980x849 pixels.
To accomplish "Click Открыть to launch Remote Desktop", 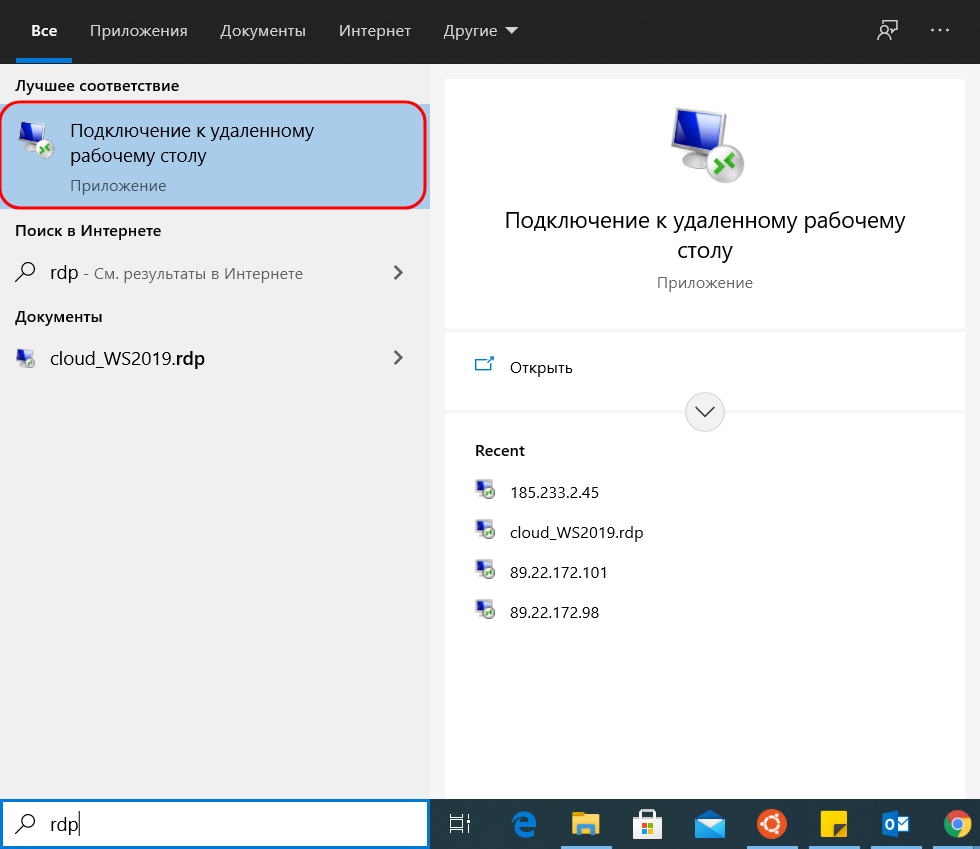I will click(x=540, y=367).
